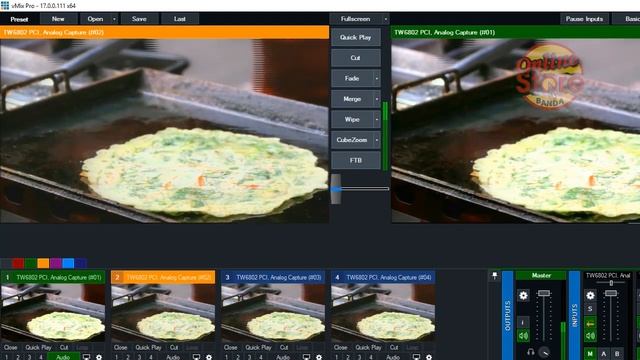Apply the Merge transition
Image resolution: width=640 pixels, height=360 pixels.
tap(352, 99)
